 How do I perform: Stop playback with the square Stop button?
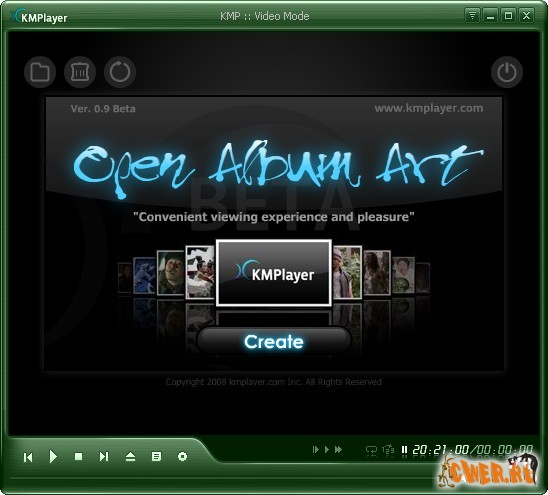click(78, 457)
